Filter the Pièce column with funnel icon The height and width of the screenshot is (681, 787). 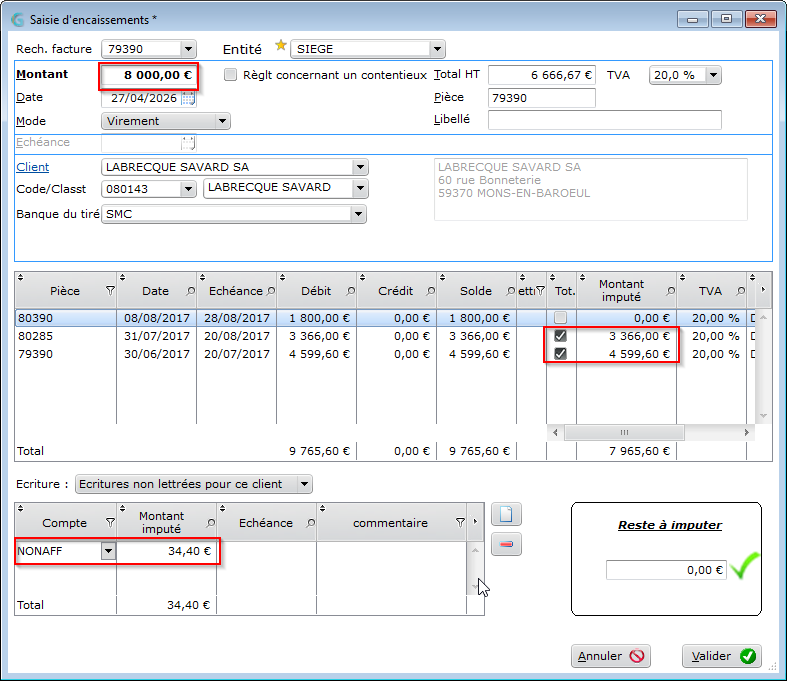coord(110,291)
